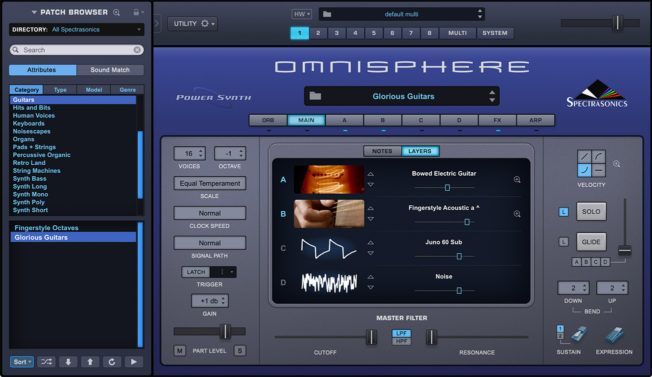Switch to the FX tab
652x377 pixels.
click(x=497, y=120)
